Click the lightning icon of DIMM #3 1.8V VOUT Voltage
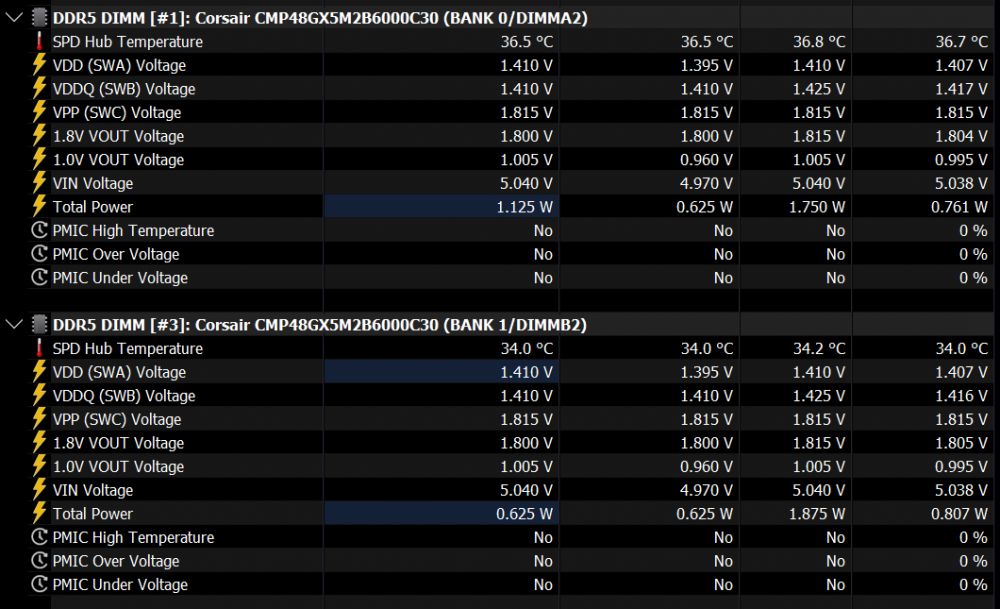This screenshot has width=1000, height=609. [x=40, y=443]
